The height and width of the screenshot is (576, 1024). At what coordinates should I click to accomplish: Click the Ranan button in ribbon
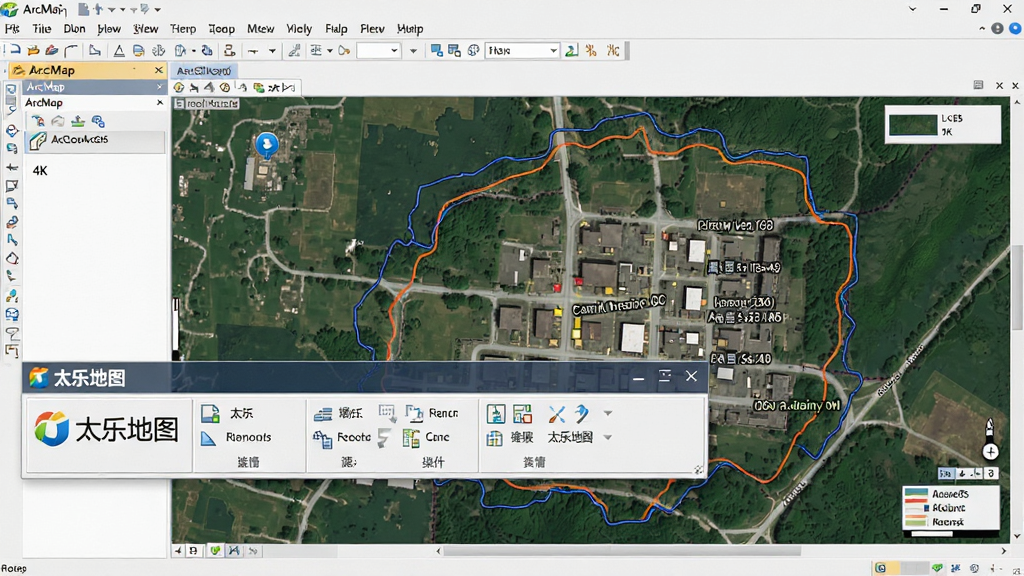pos(432,413)
